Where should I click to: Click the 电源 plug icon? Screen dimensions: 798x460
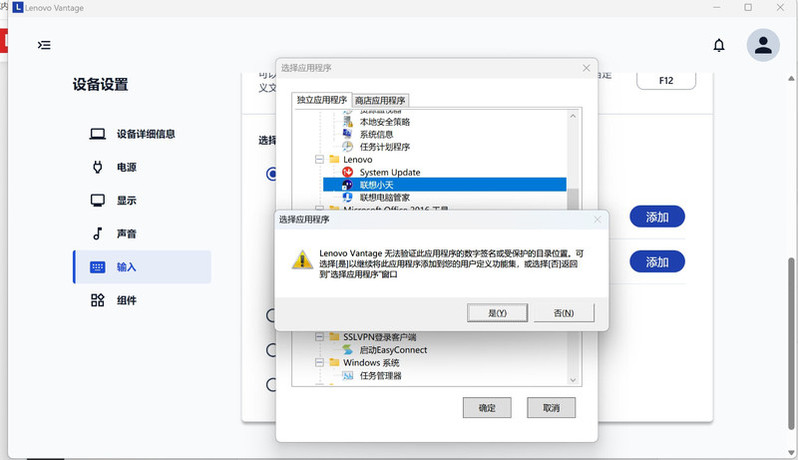coord(97,167)
